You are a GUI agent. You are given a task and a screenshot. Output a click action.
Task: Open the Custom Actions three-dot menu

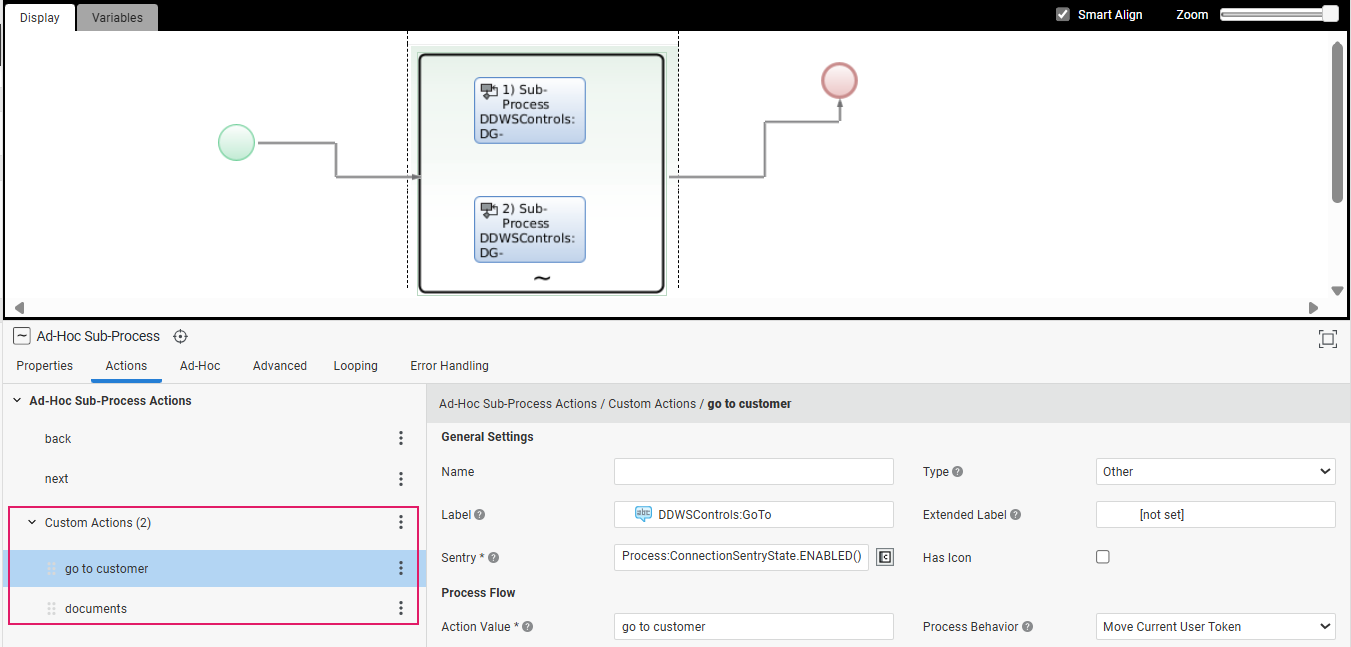(401, 523)
